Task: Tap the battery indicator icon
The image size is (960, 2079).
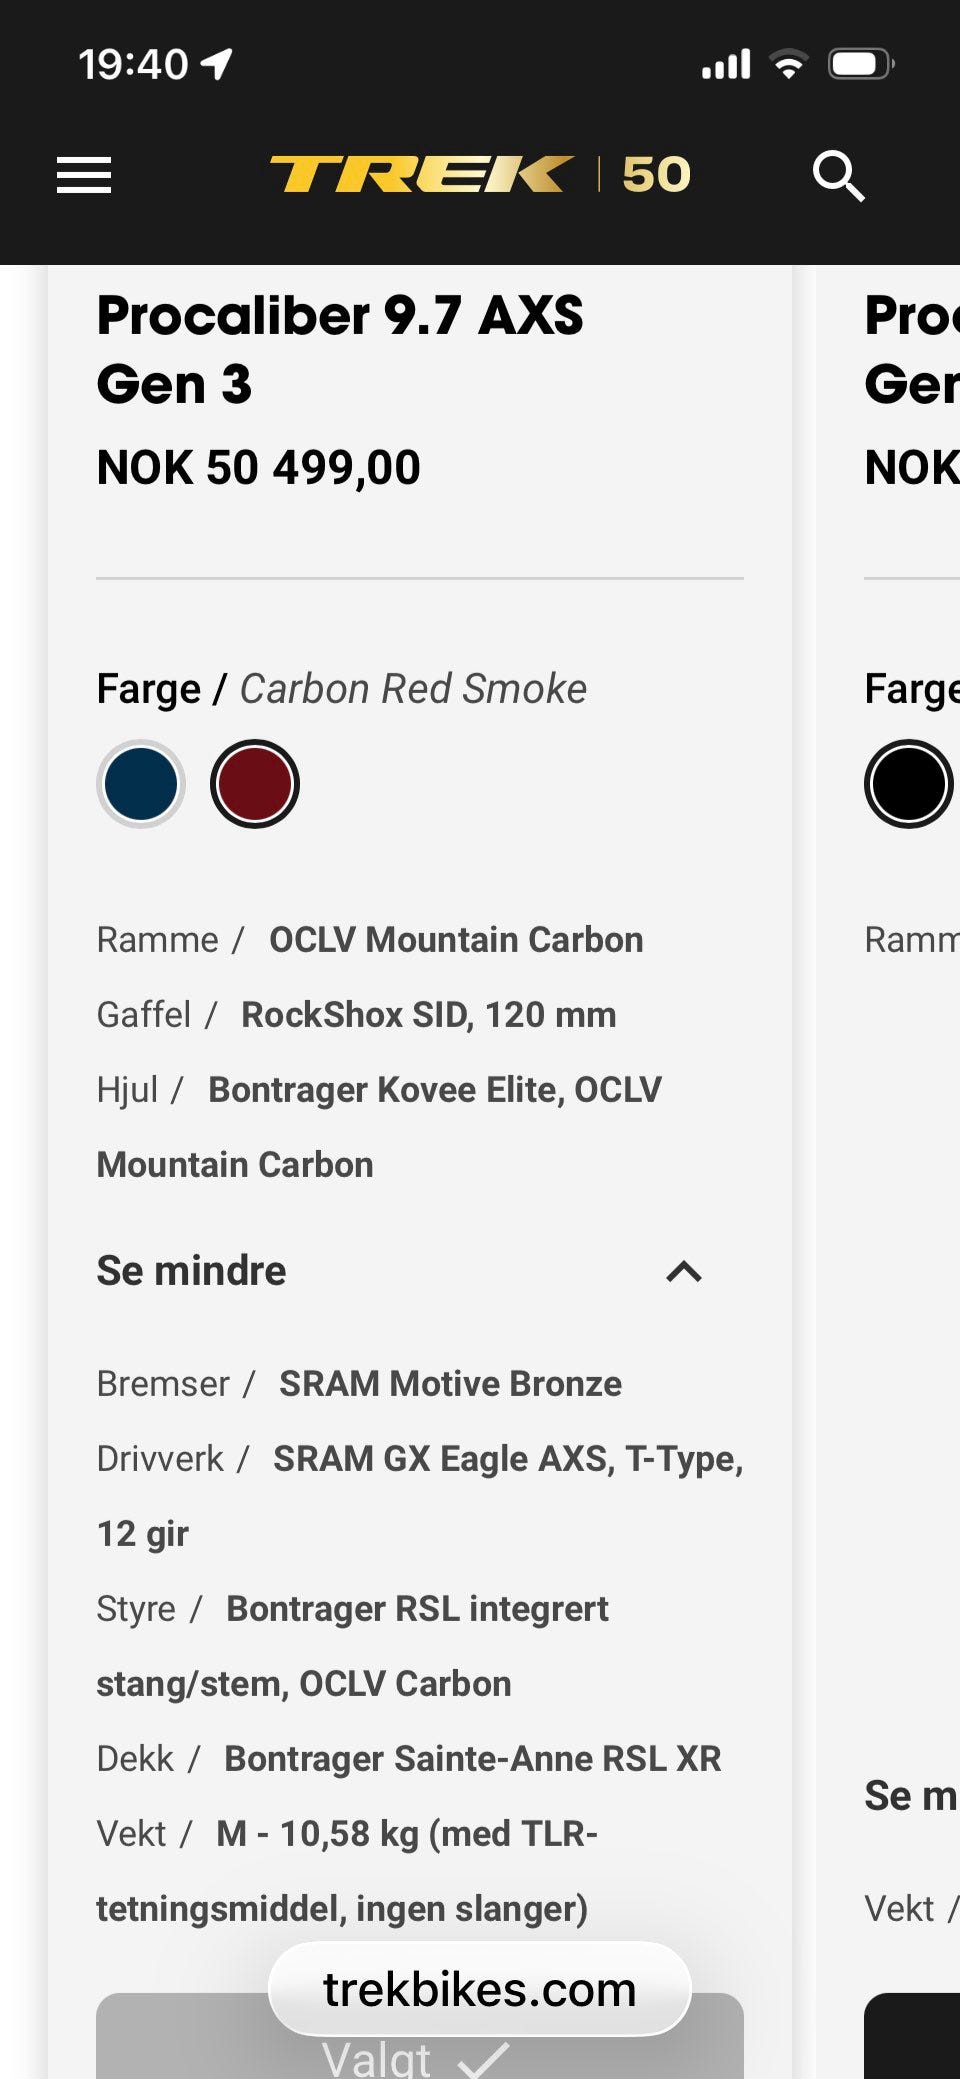Action: (860, 64)
